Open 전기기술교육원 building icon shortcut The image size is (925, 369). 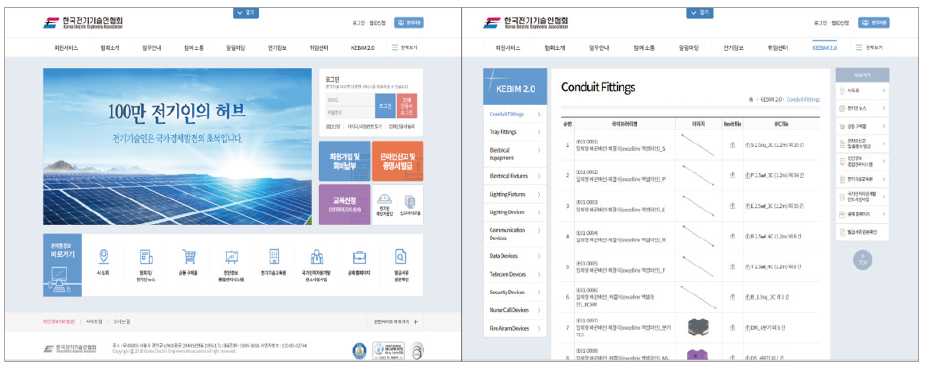pos(274,256)
